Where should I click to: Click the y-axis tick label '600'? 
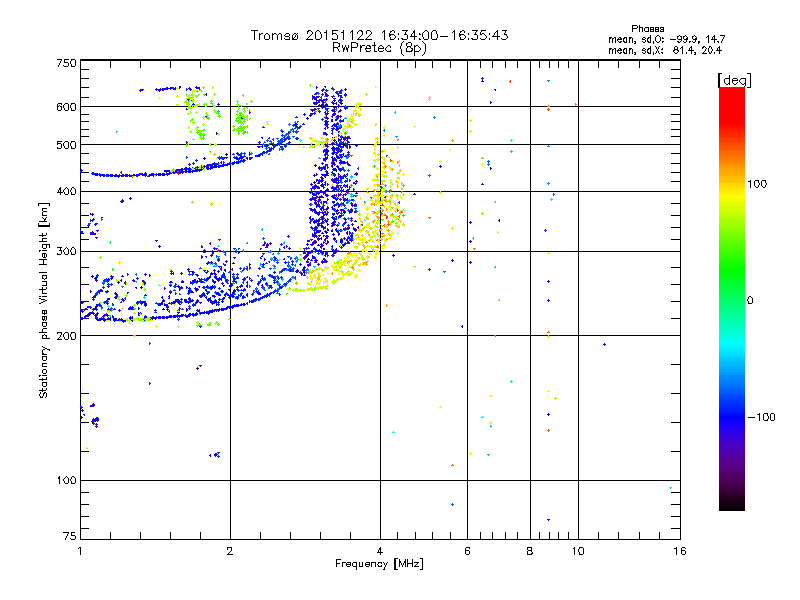point(66,107)
